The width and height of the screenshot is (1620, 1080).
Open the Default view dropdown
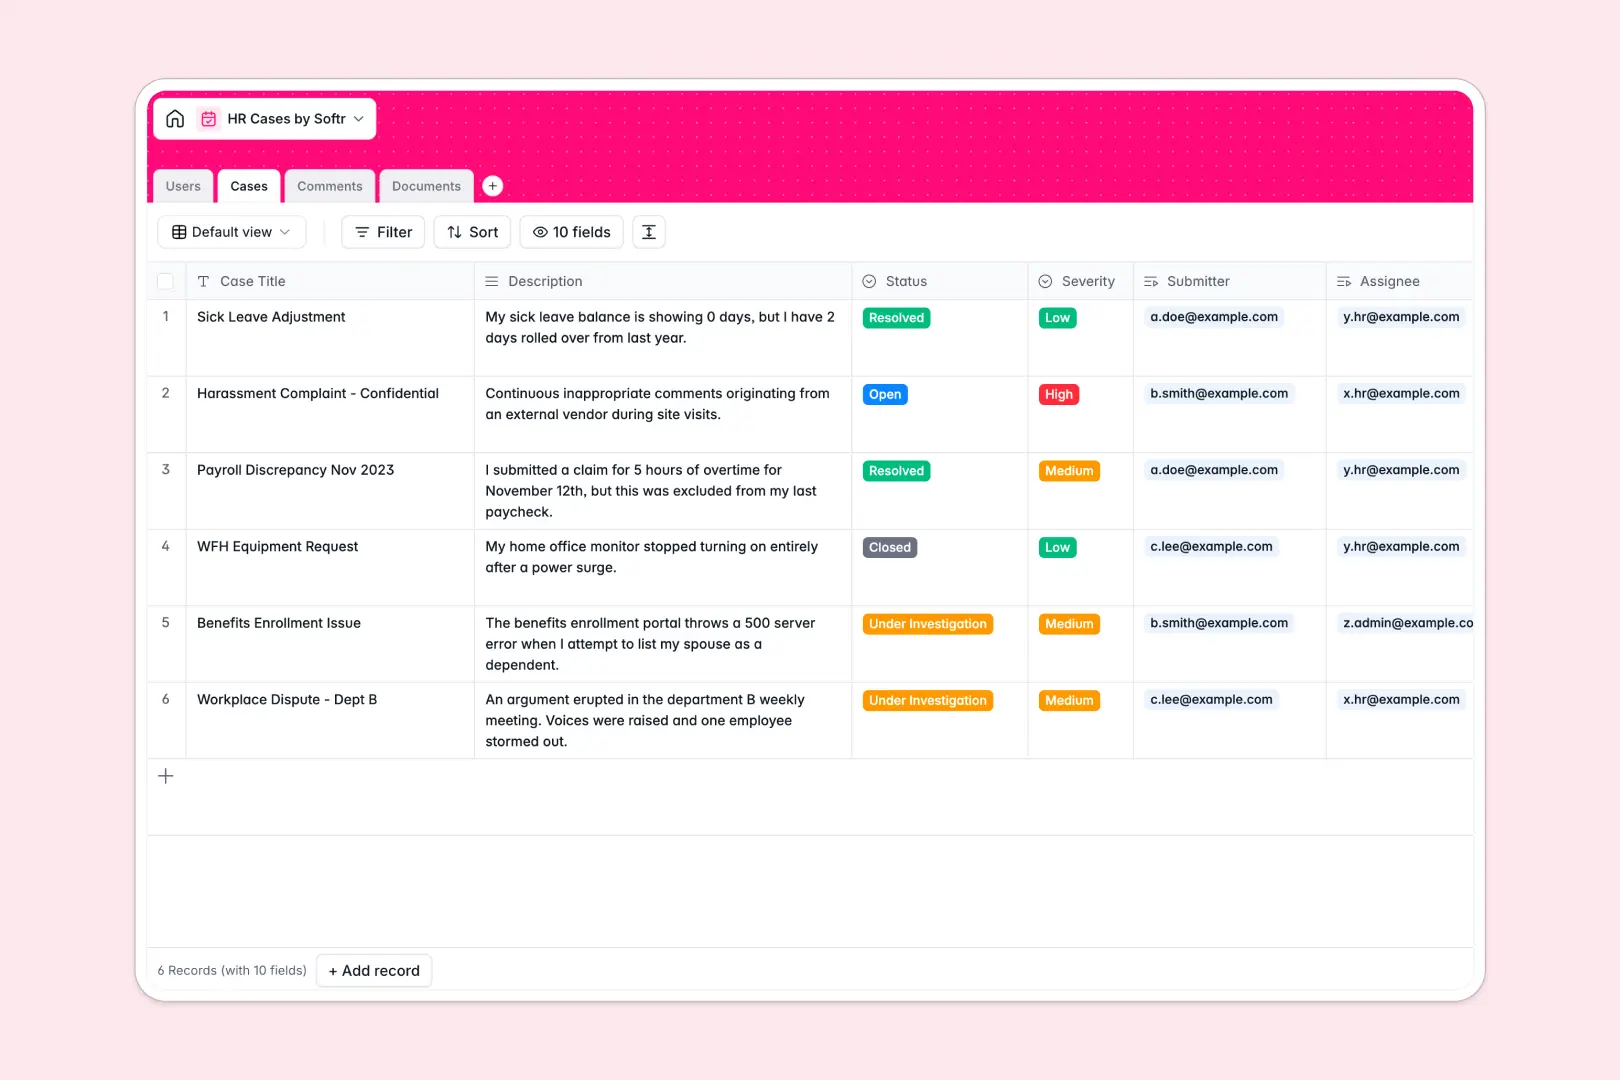click(x=231, y=231)
